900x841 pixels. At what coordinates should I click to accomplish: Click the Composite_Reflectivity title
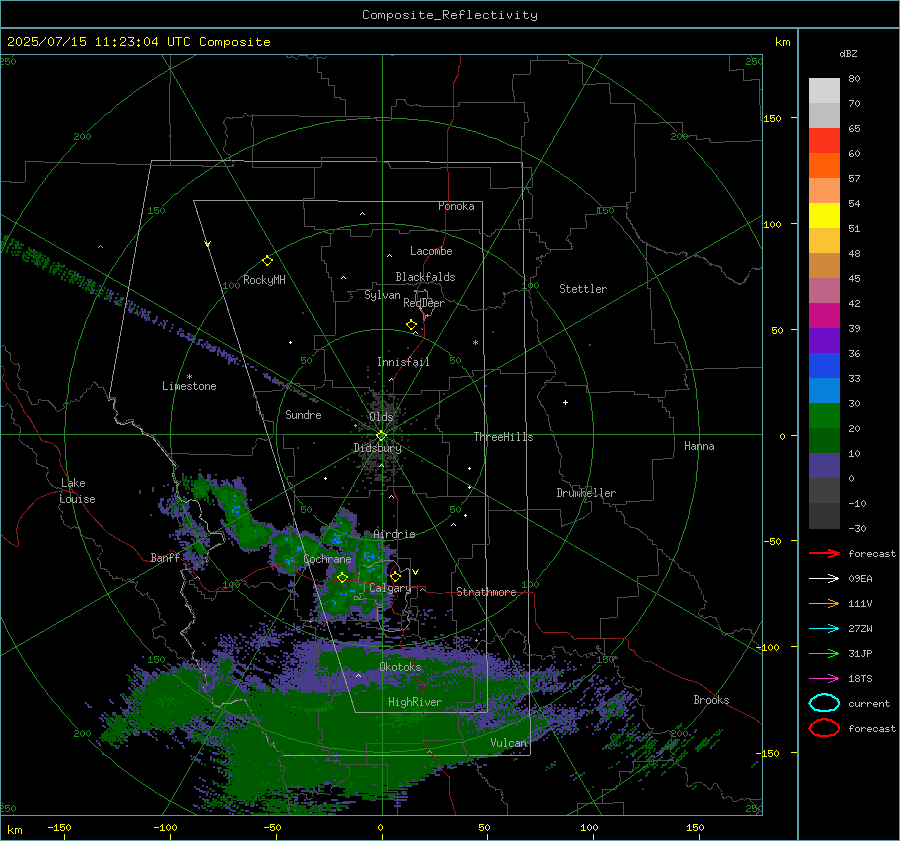click(x=449, y=15)
